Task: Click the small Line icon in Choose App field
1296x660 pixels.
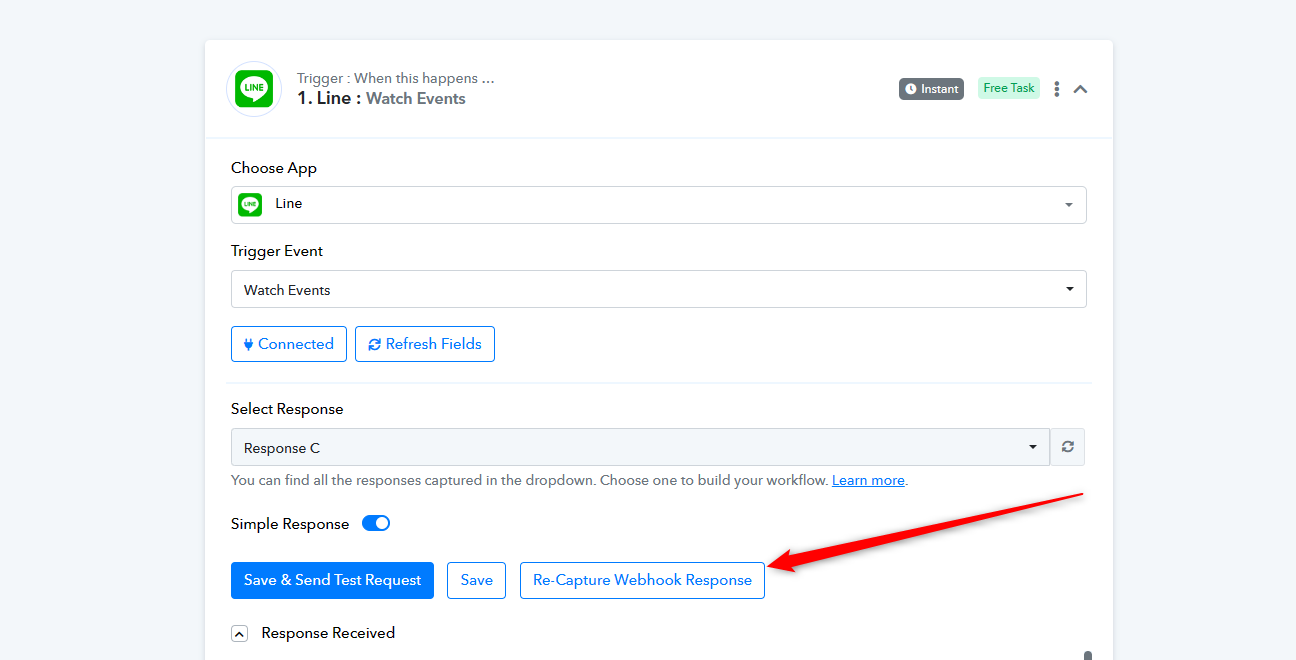Action: (250, 204)
